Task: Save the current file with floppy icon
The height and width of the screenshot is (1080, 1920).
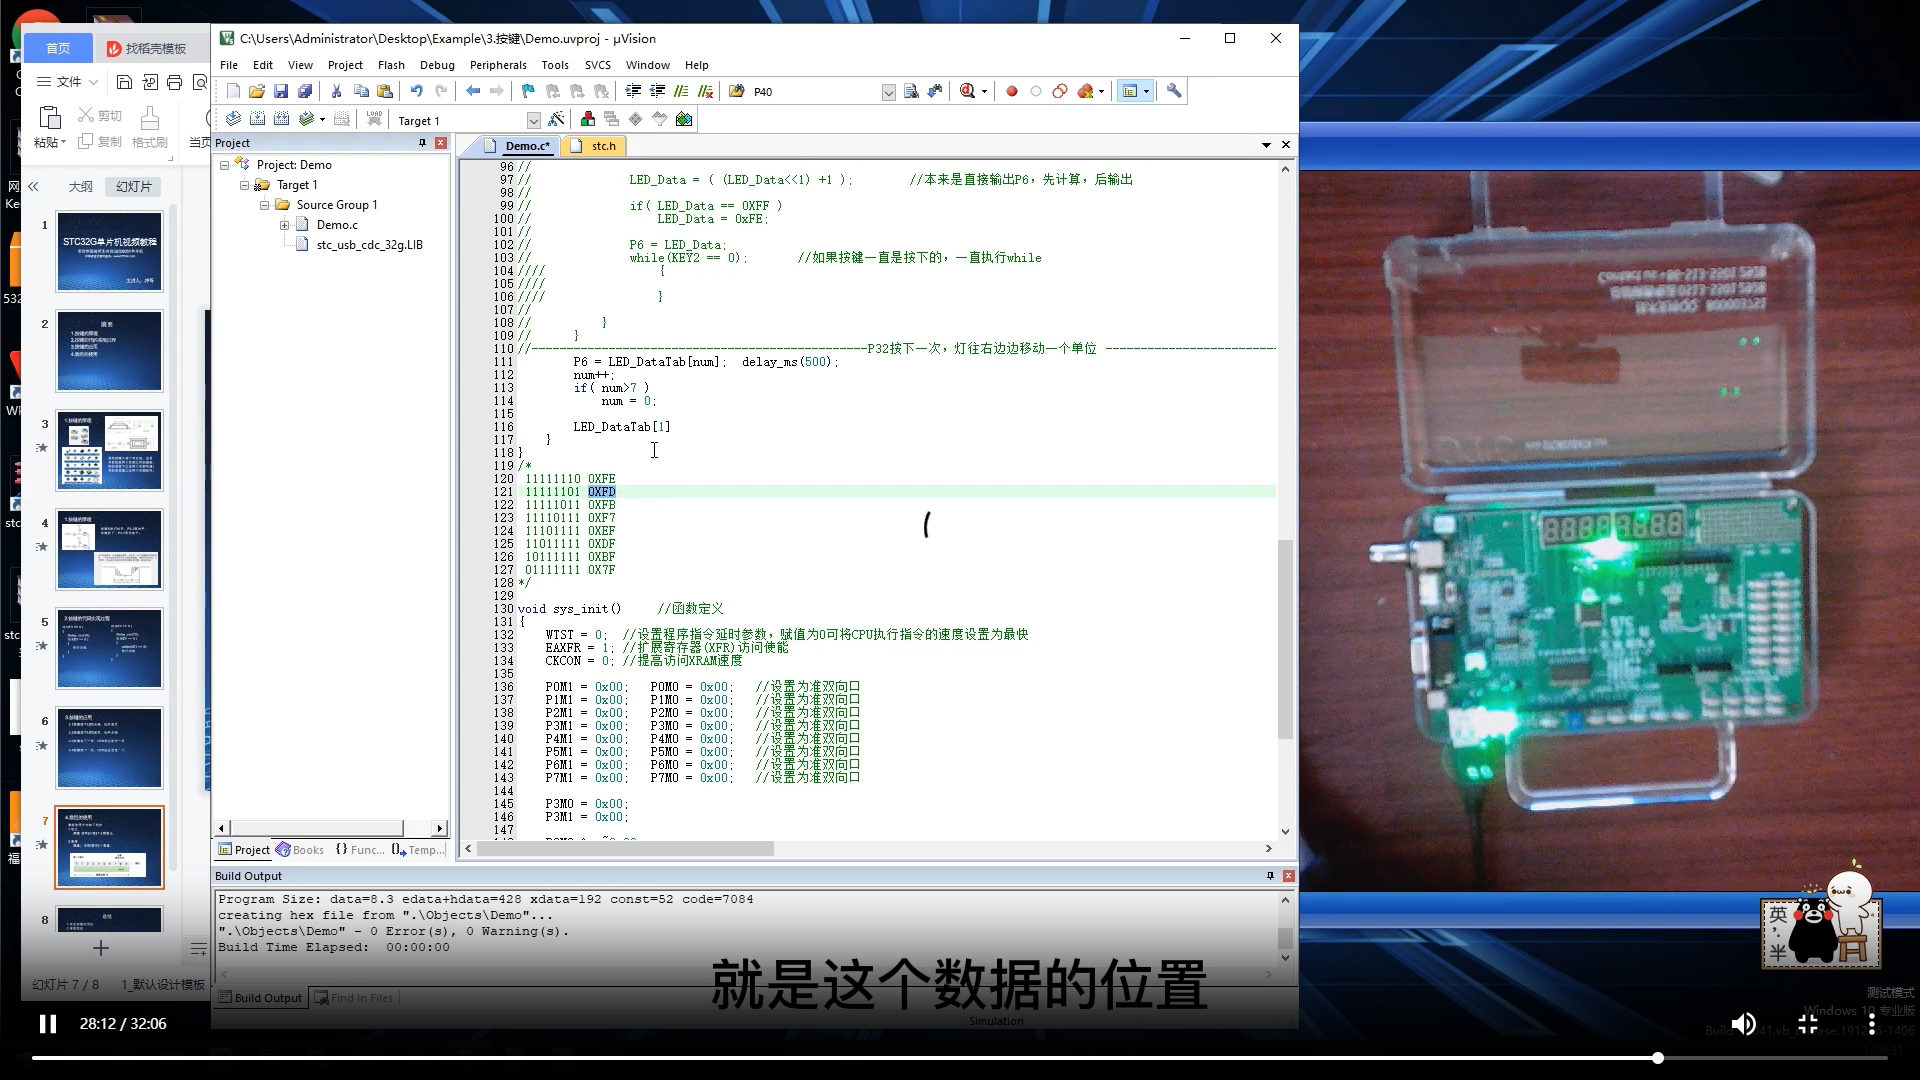Action: coord(281,91)
